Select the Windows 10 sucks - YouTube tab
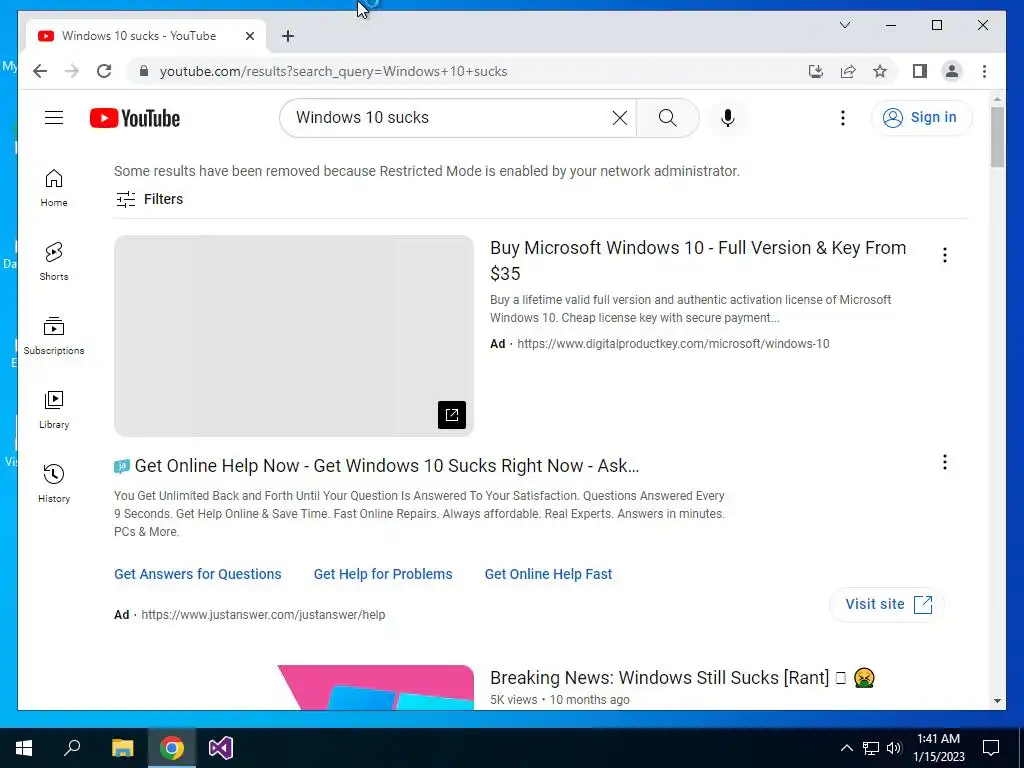 click(146, 36)
